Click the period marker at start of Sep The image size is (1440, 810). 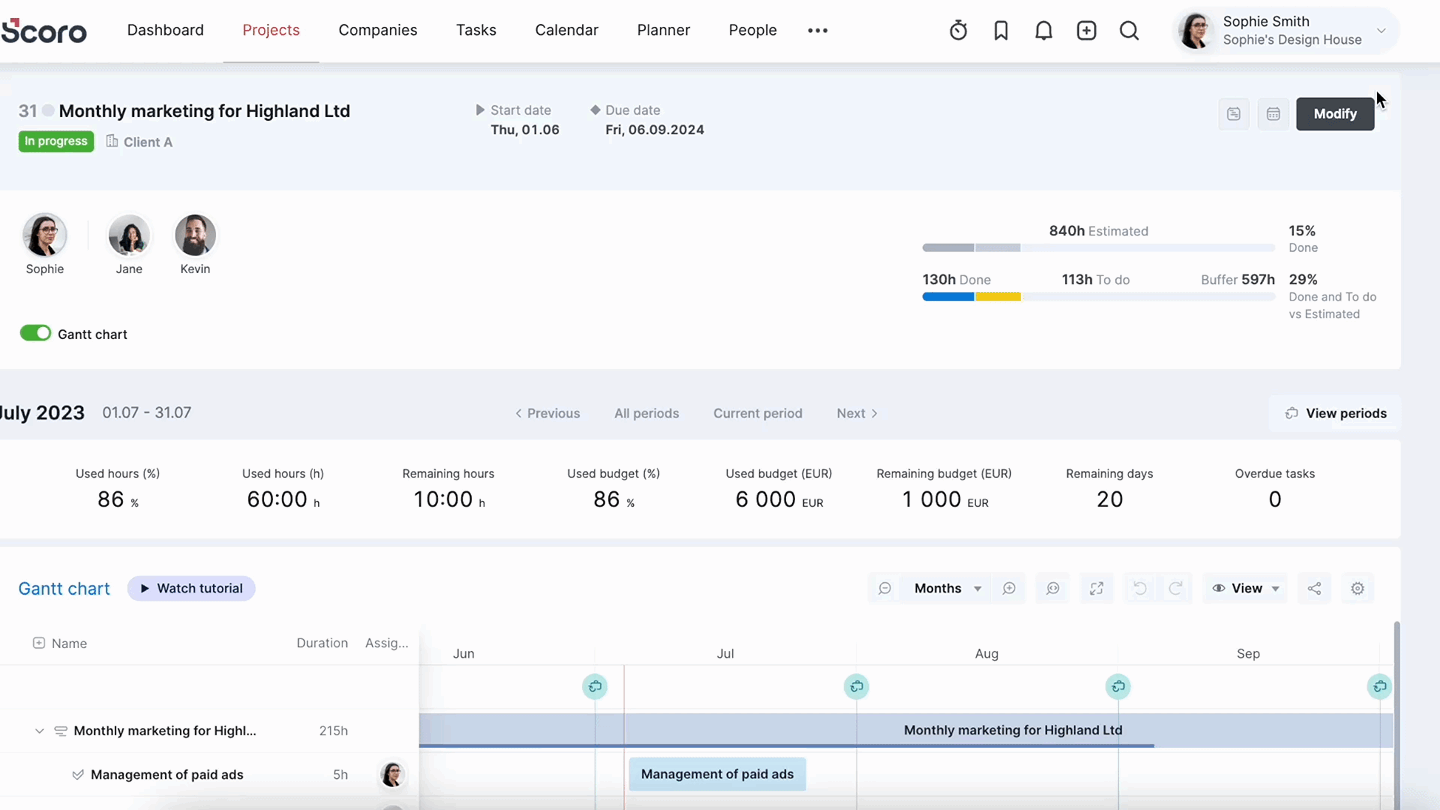[x=1118, y=687]
